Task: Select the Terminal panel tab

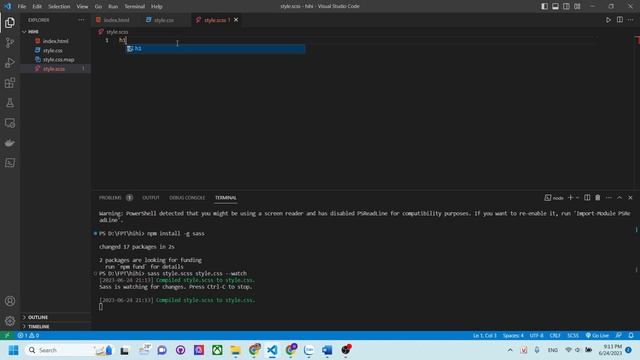Action: click(x=226, y=198)
